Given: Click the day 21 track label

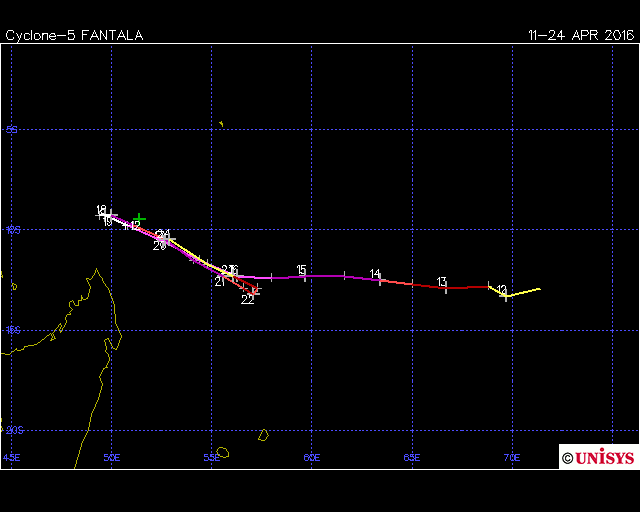Looking at the screenshot, I should 218,282.
